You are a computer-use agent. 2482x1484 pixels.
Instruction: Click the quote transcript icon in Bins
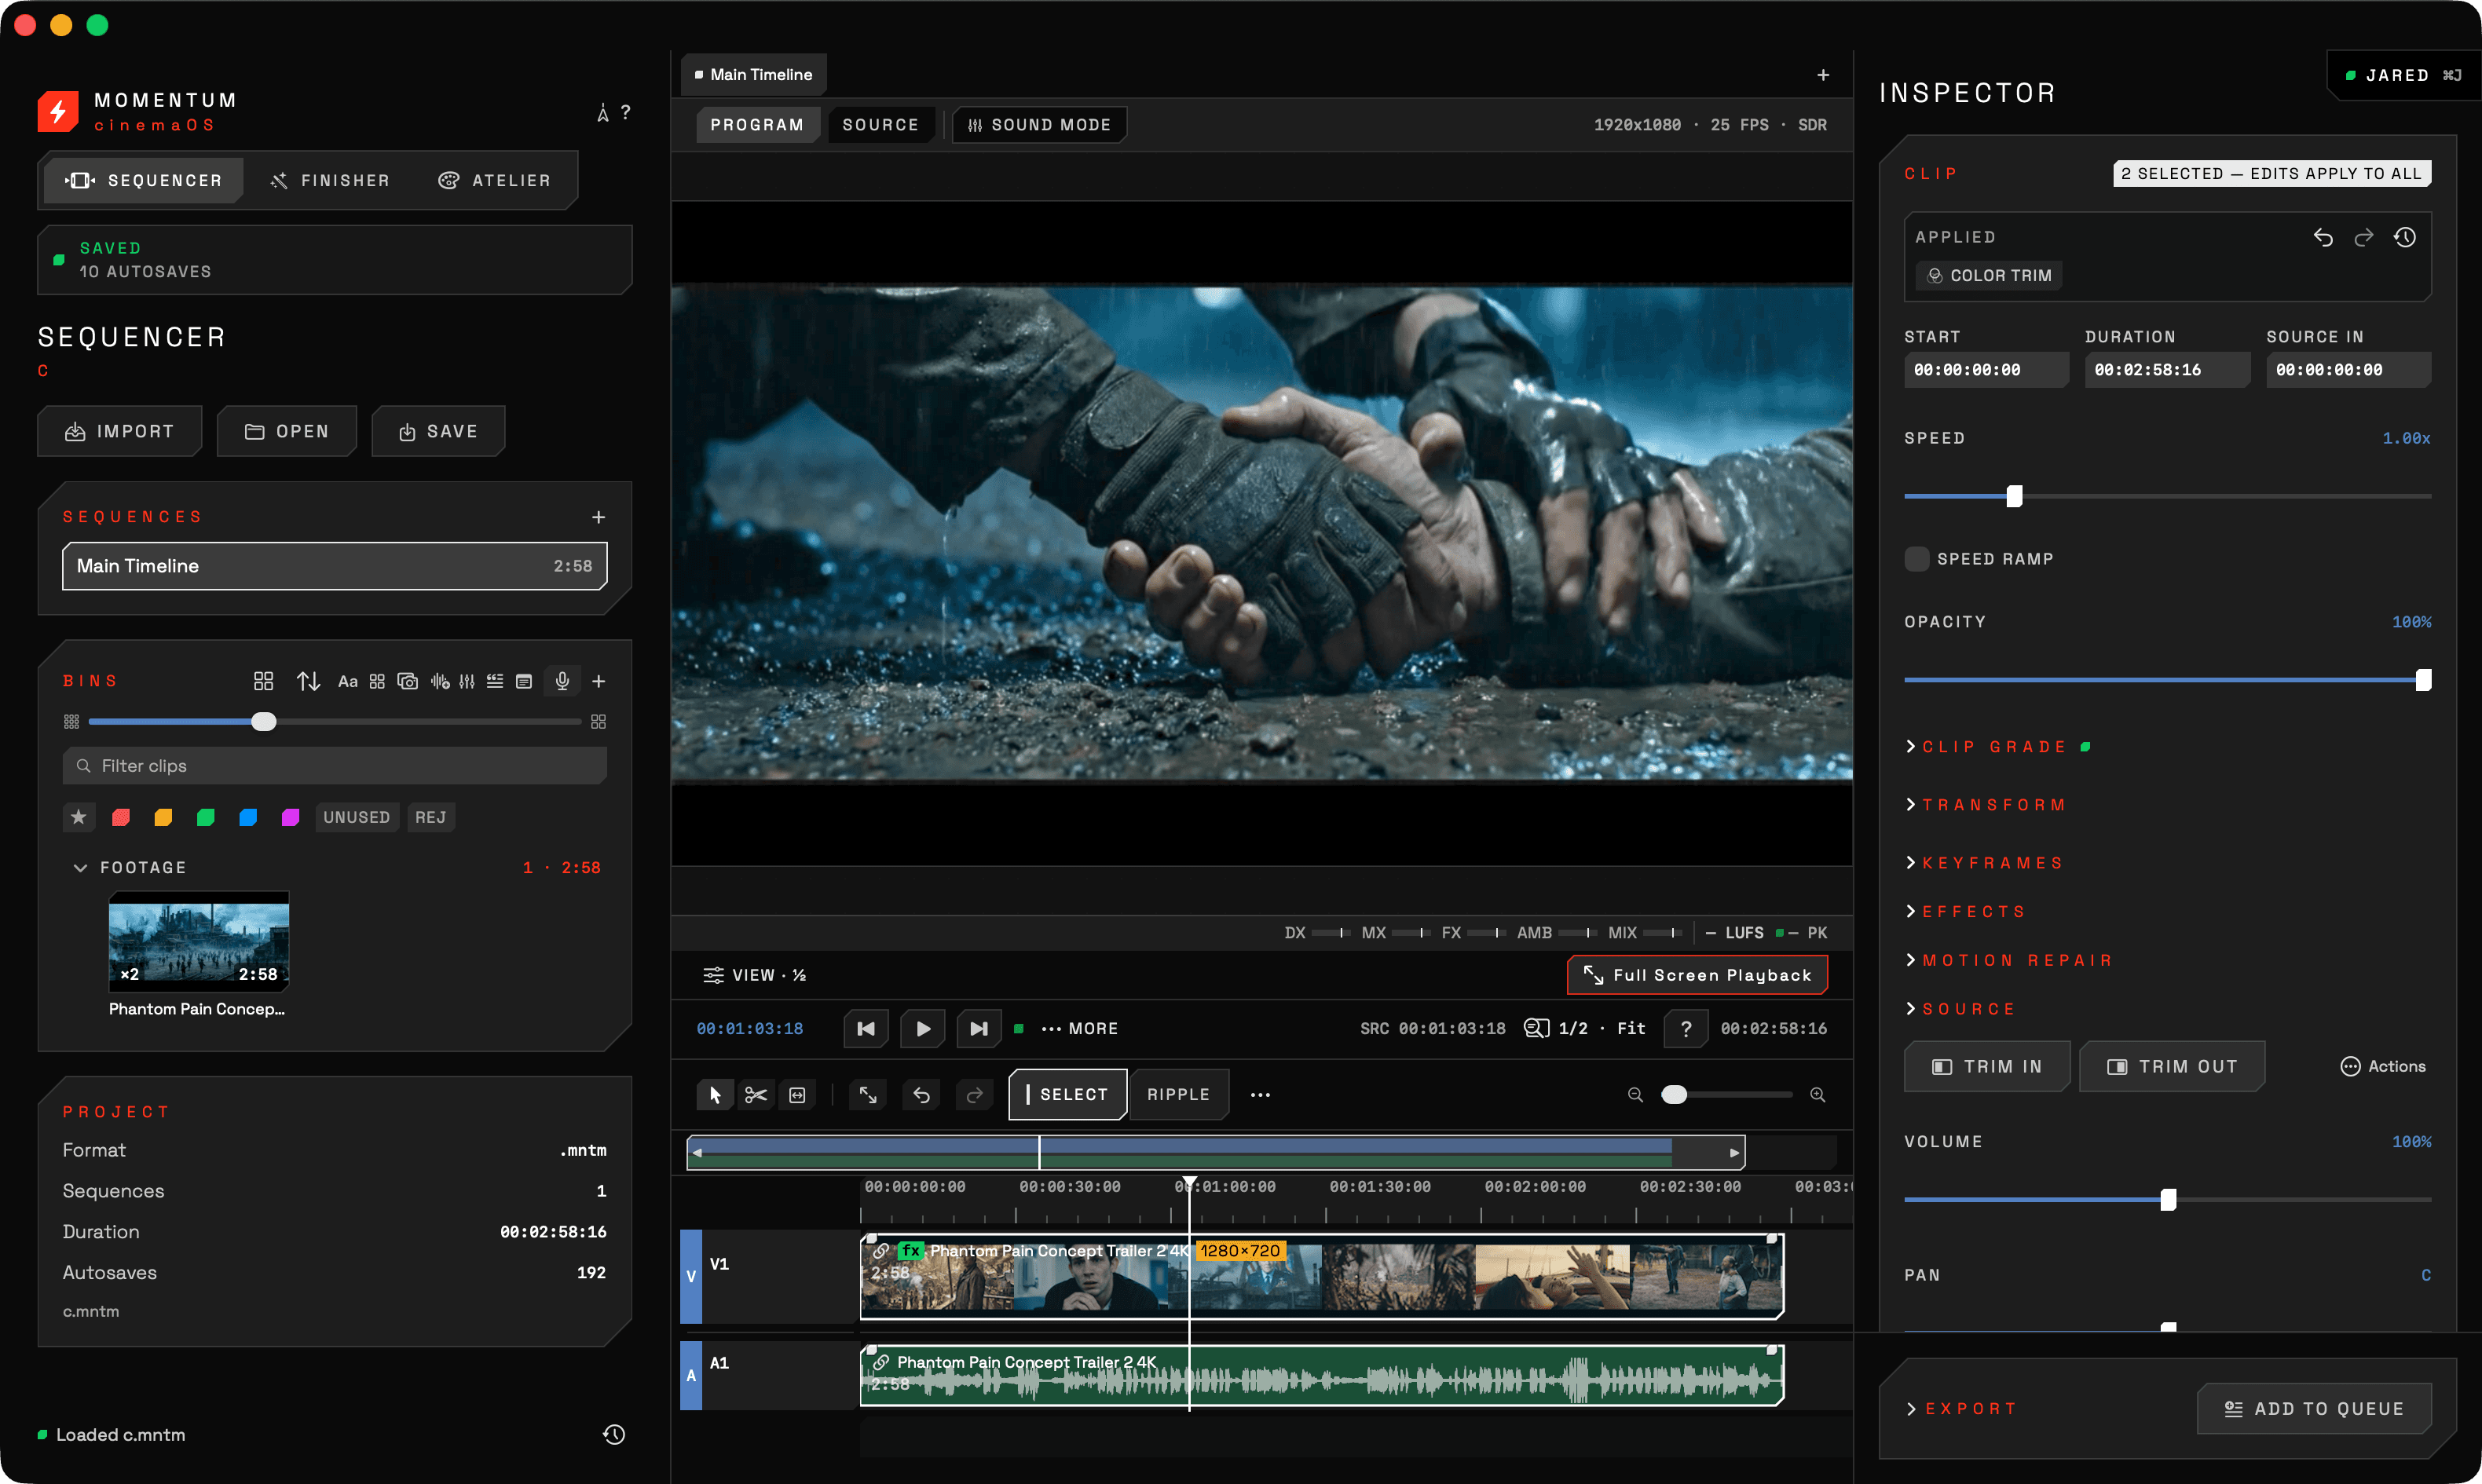(495, 681)
